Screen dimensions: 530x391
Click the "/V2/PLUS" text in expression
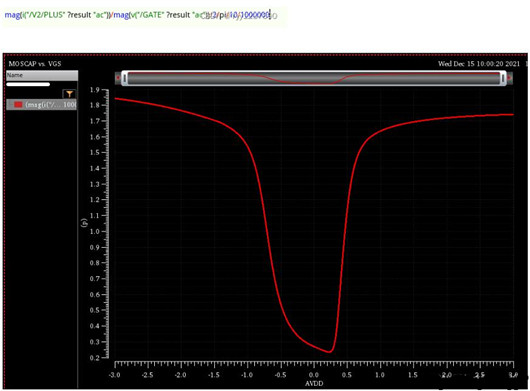click(48, 15)
